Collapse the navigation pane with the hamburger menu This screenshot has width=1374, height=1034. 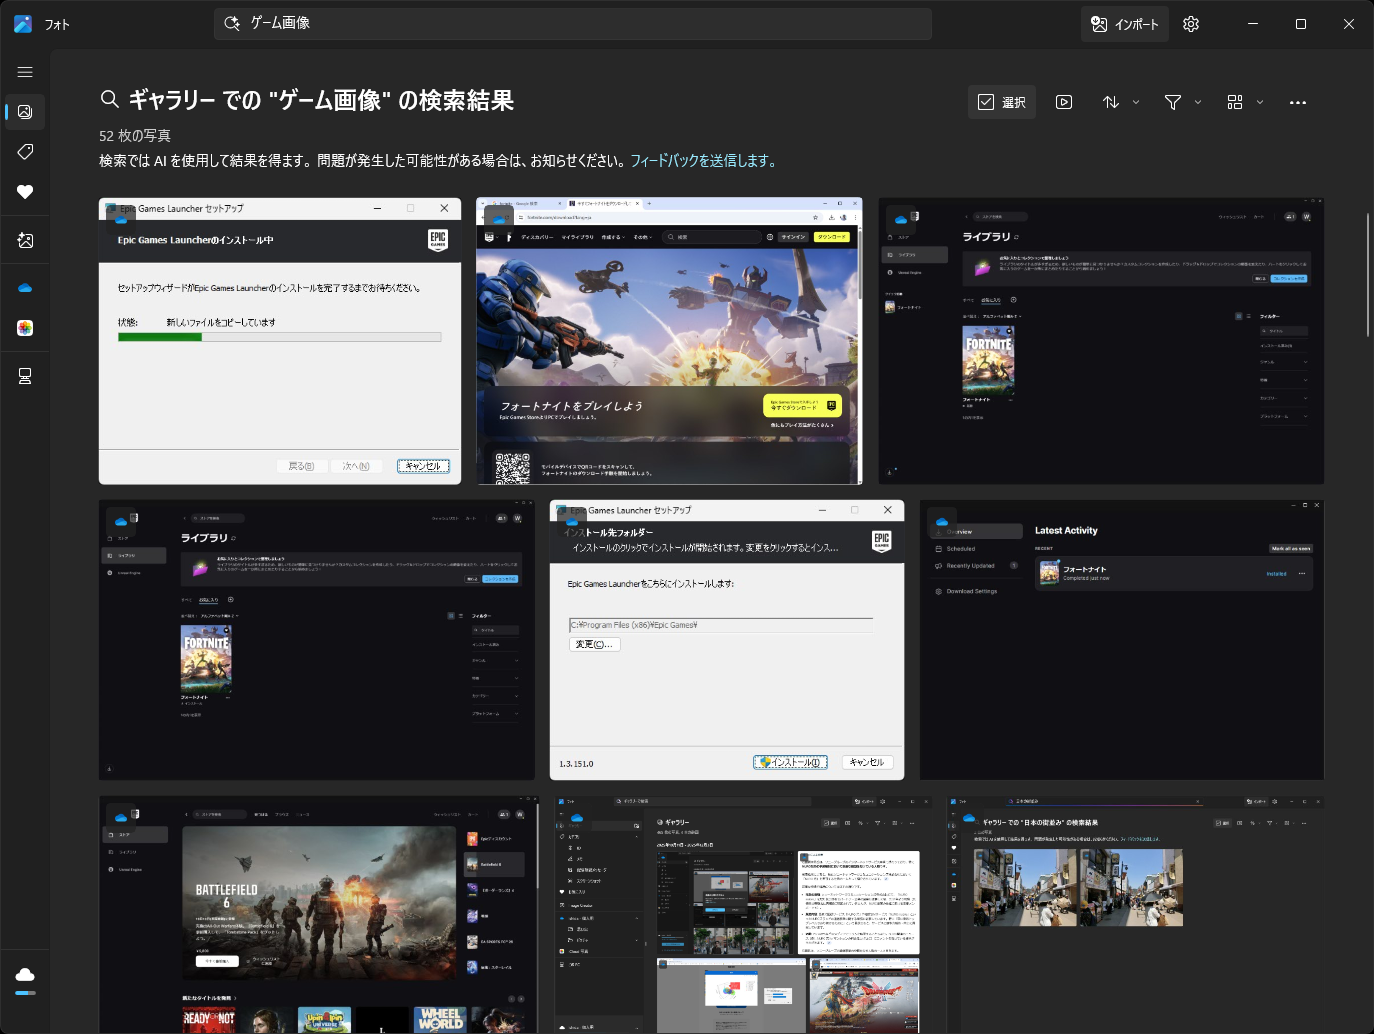pyautogui.click(x=25, y=71)
